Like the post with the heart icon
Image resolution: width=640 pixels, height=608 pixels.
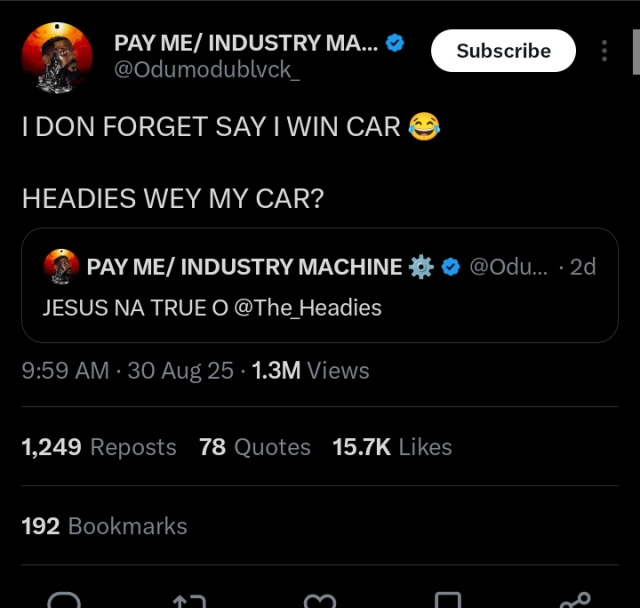(x=319, y=598)
